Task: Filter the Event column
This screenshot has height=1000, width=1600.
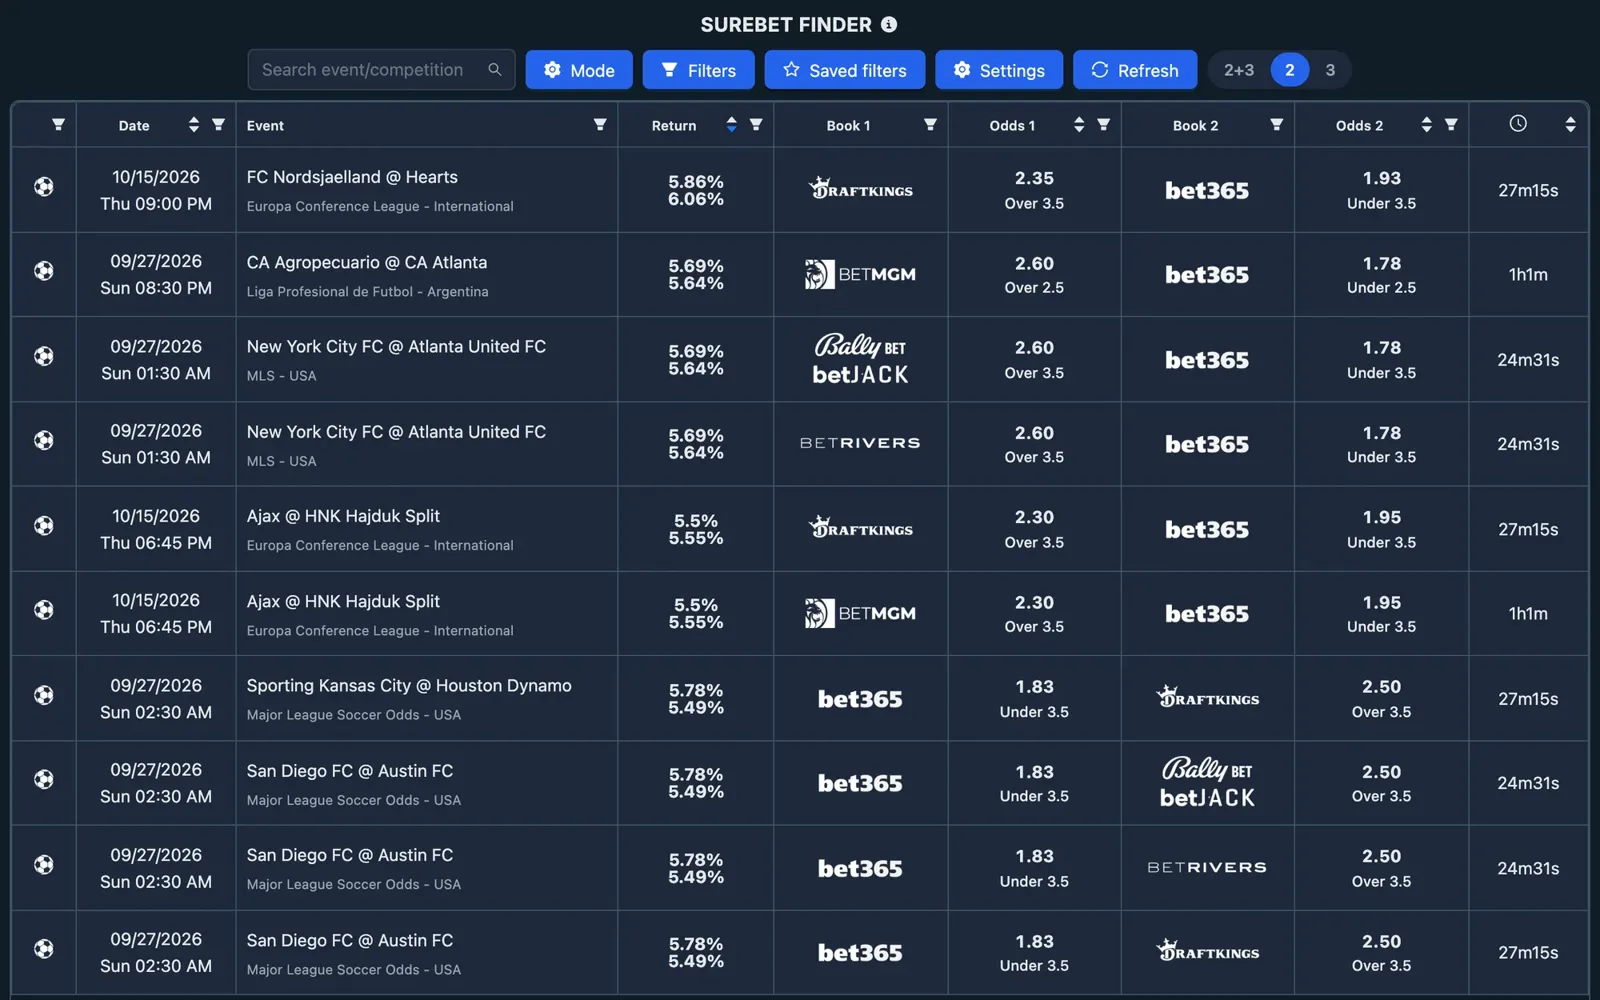Action: click(600, 125)
